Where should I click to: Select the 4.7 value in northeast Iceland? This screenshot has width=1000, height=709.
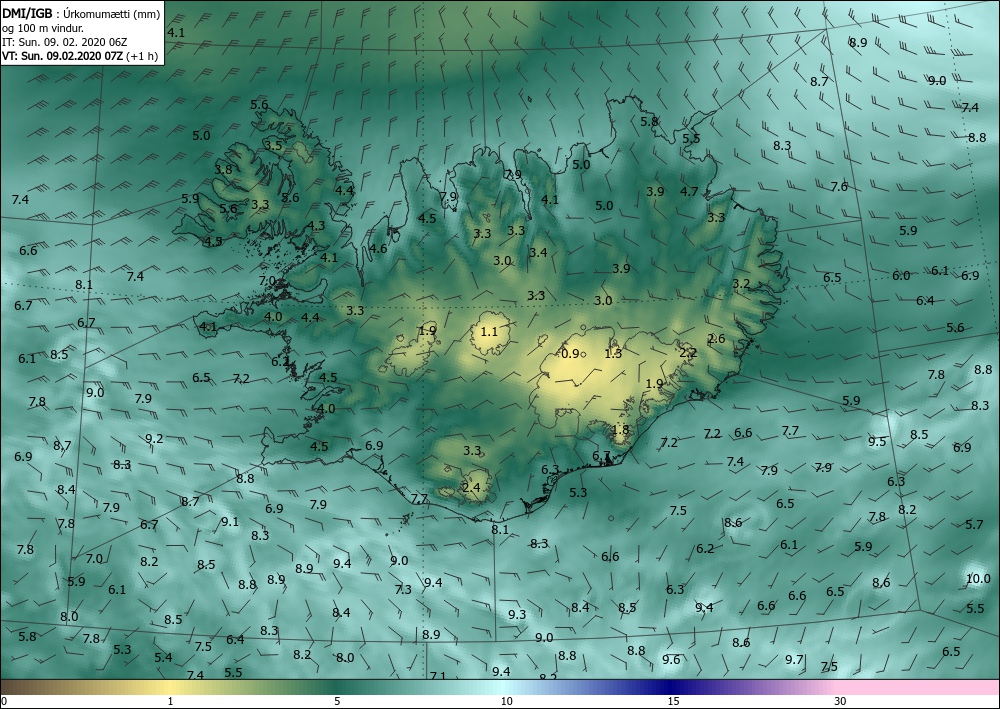tap(689, 191)
